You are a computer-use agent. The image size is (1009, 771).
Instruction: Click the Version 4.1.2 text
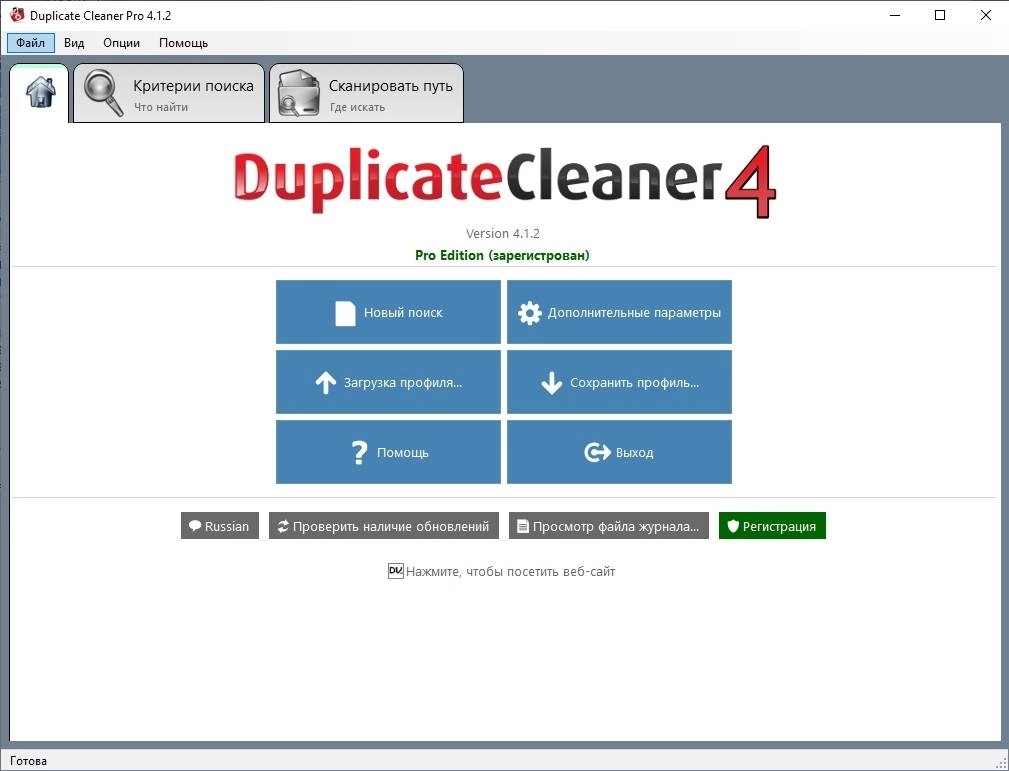pos(503,234)
